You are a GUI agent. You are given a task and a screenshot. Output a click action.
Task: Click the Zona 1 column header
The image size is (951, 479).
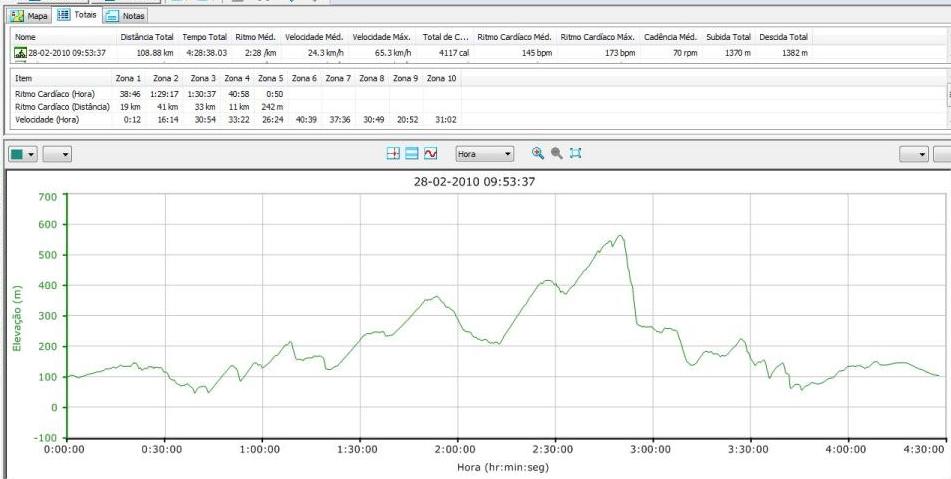(x=129, y=78)
